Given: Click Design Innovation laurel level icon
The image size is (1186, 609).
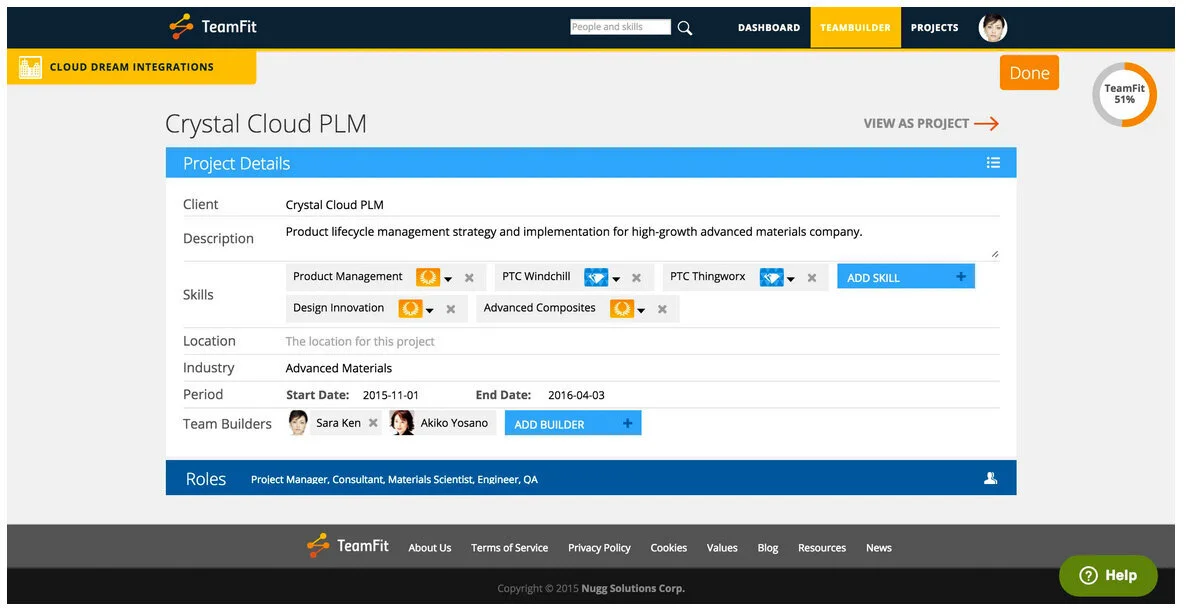Looking at the screenshot, I should 410,308.
